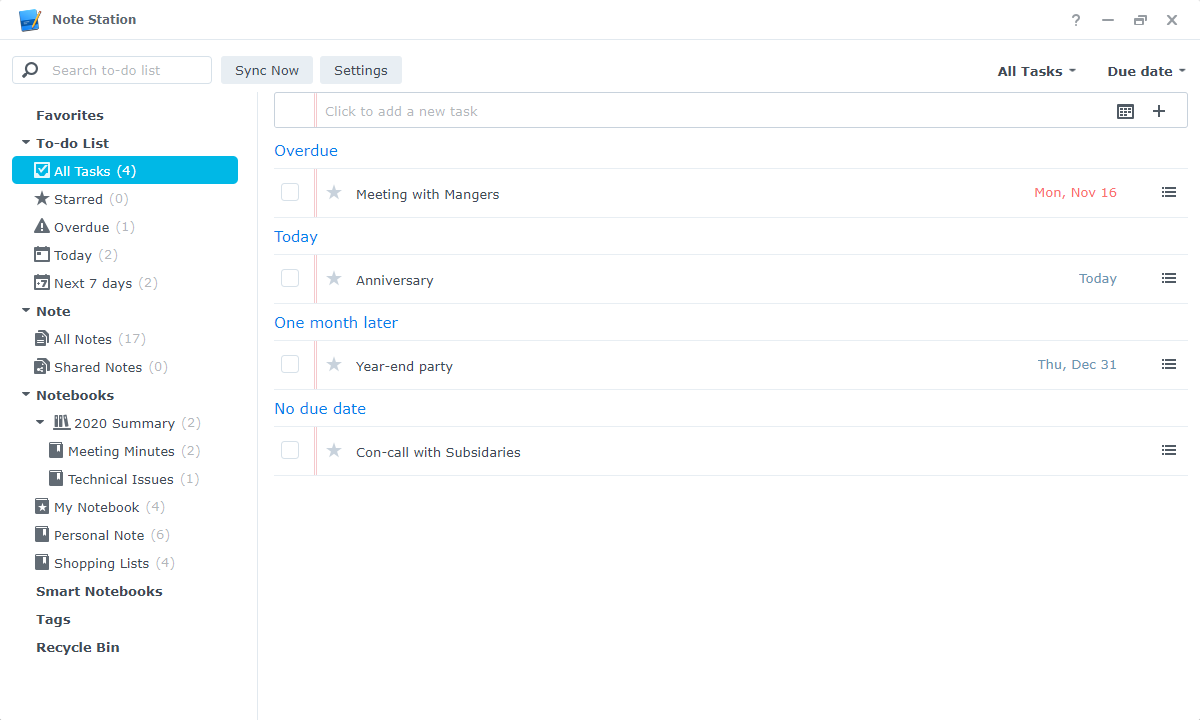The height and width of the screenshot is (720, 1200).
Task: Open details icon for Con-call with Subsidaries
Action: tap(1168, 451)
